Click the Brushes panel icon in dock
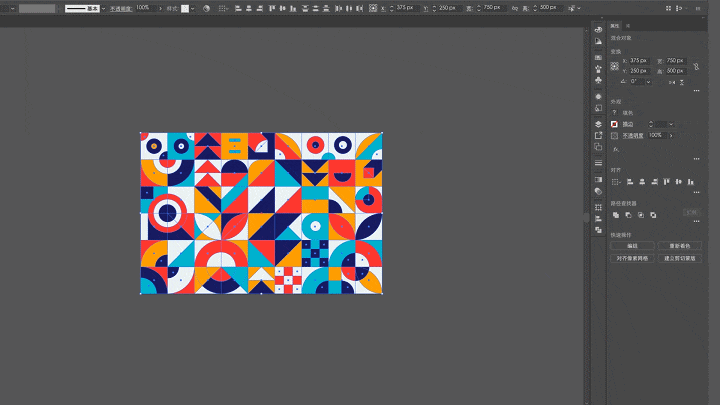This screenshot has width=720, height=405. pos(598,69)
